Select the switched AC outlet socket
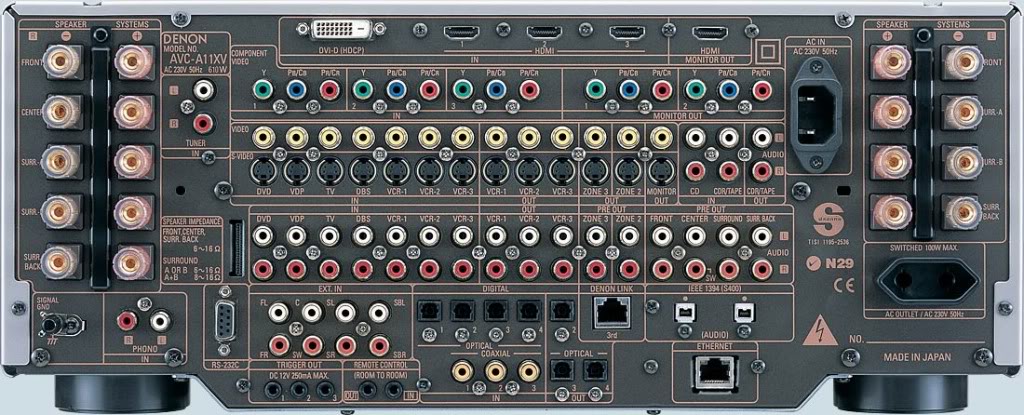1024x415 pixels. (927, 279)
